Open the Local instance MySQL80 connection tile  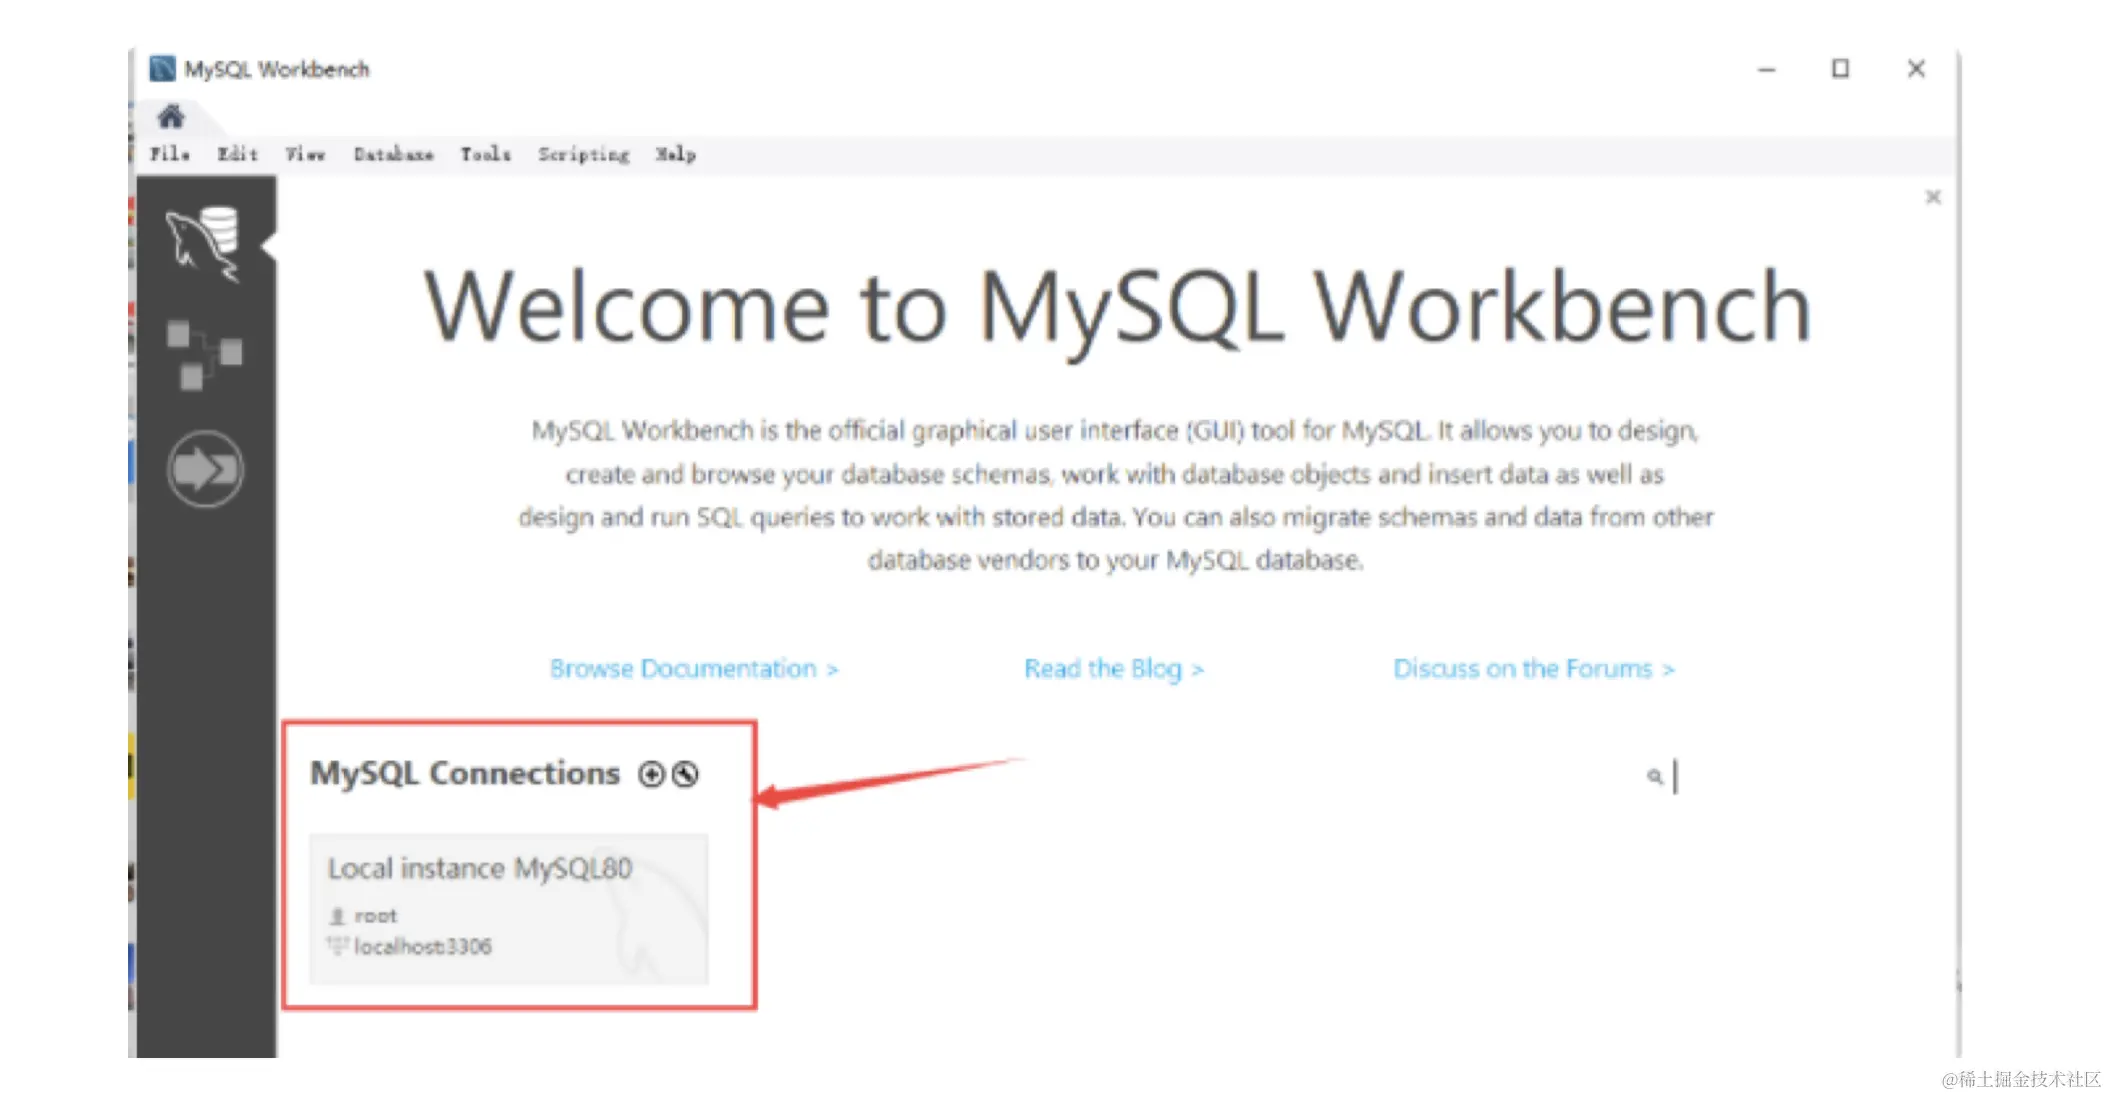[509, 908]
